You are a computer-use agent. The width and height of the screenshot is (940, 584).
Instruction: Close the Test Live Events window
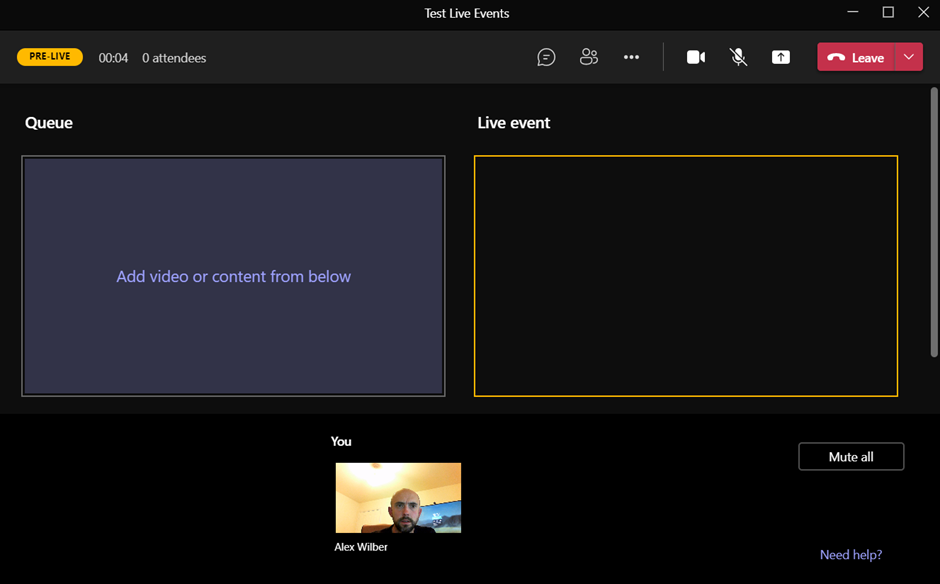923,13
